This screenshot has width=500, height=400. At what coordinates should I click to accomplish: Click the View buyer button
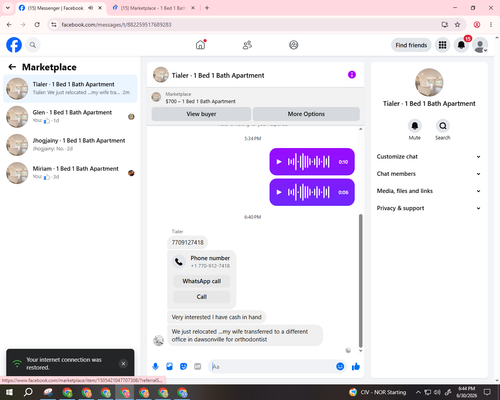[201, 114]
